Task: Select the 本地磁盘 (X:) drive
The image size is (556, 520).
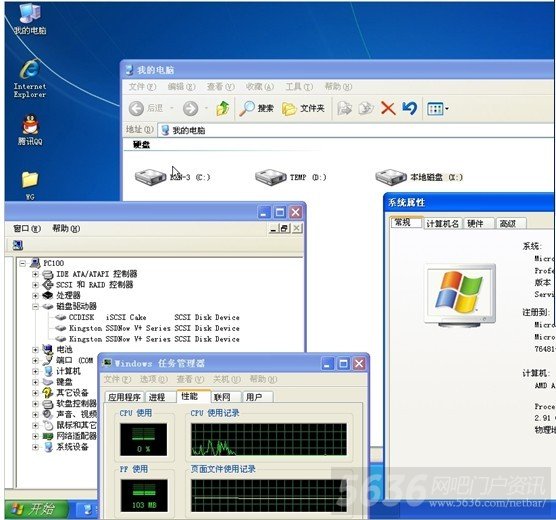Action: click(419, 177)
